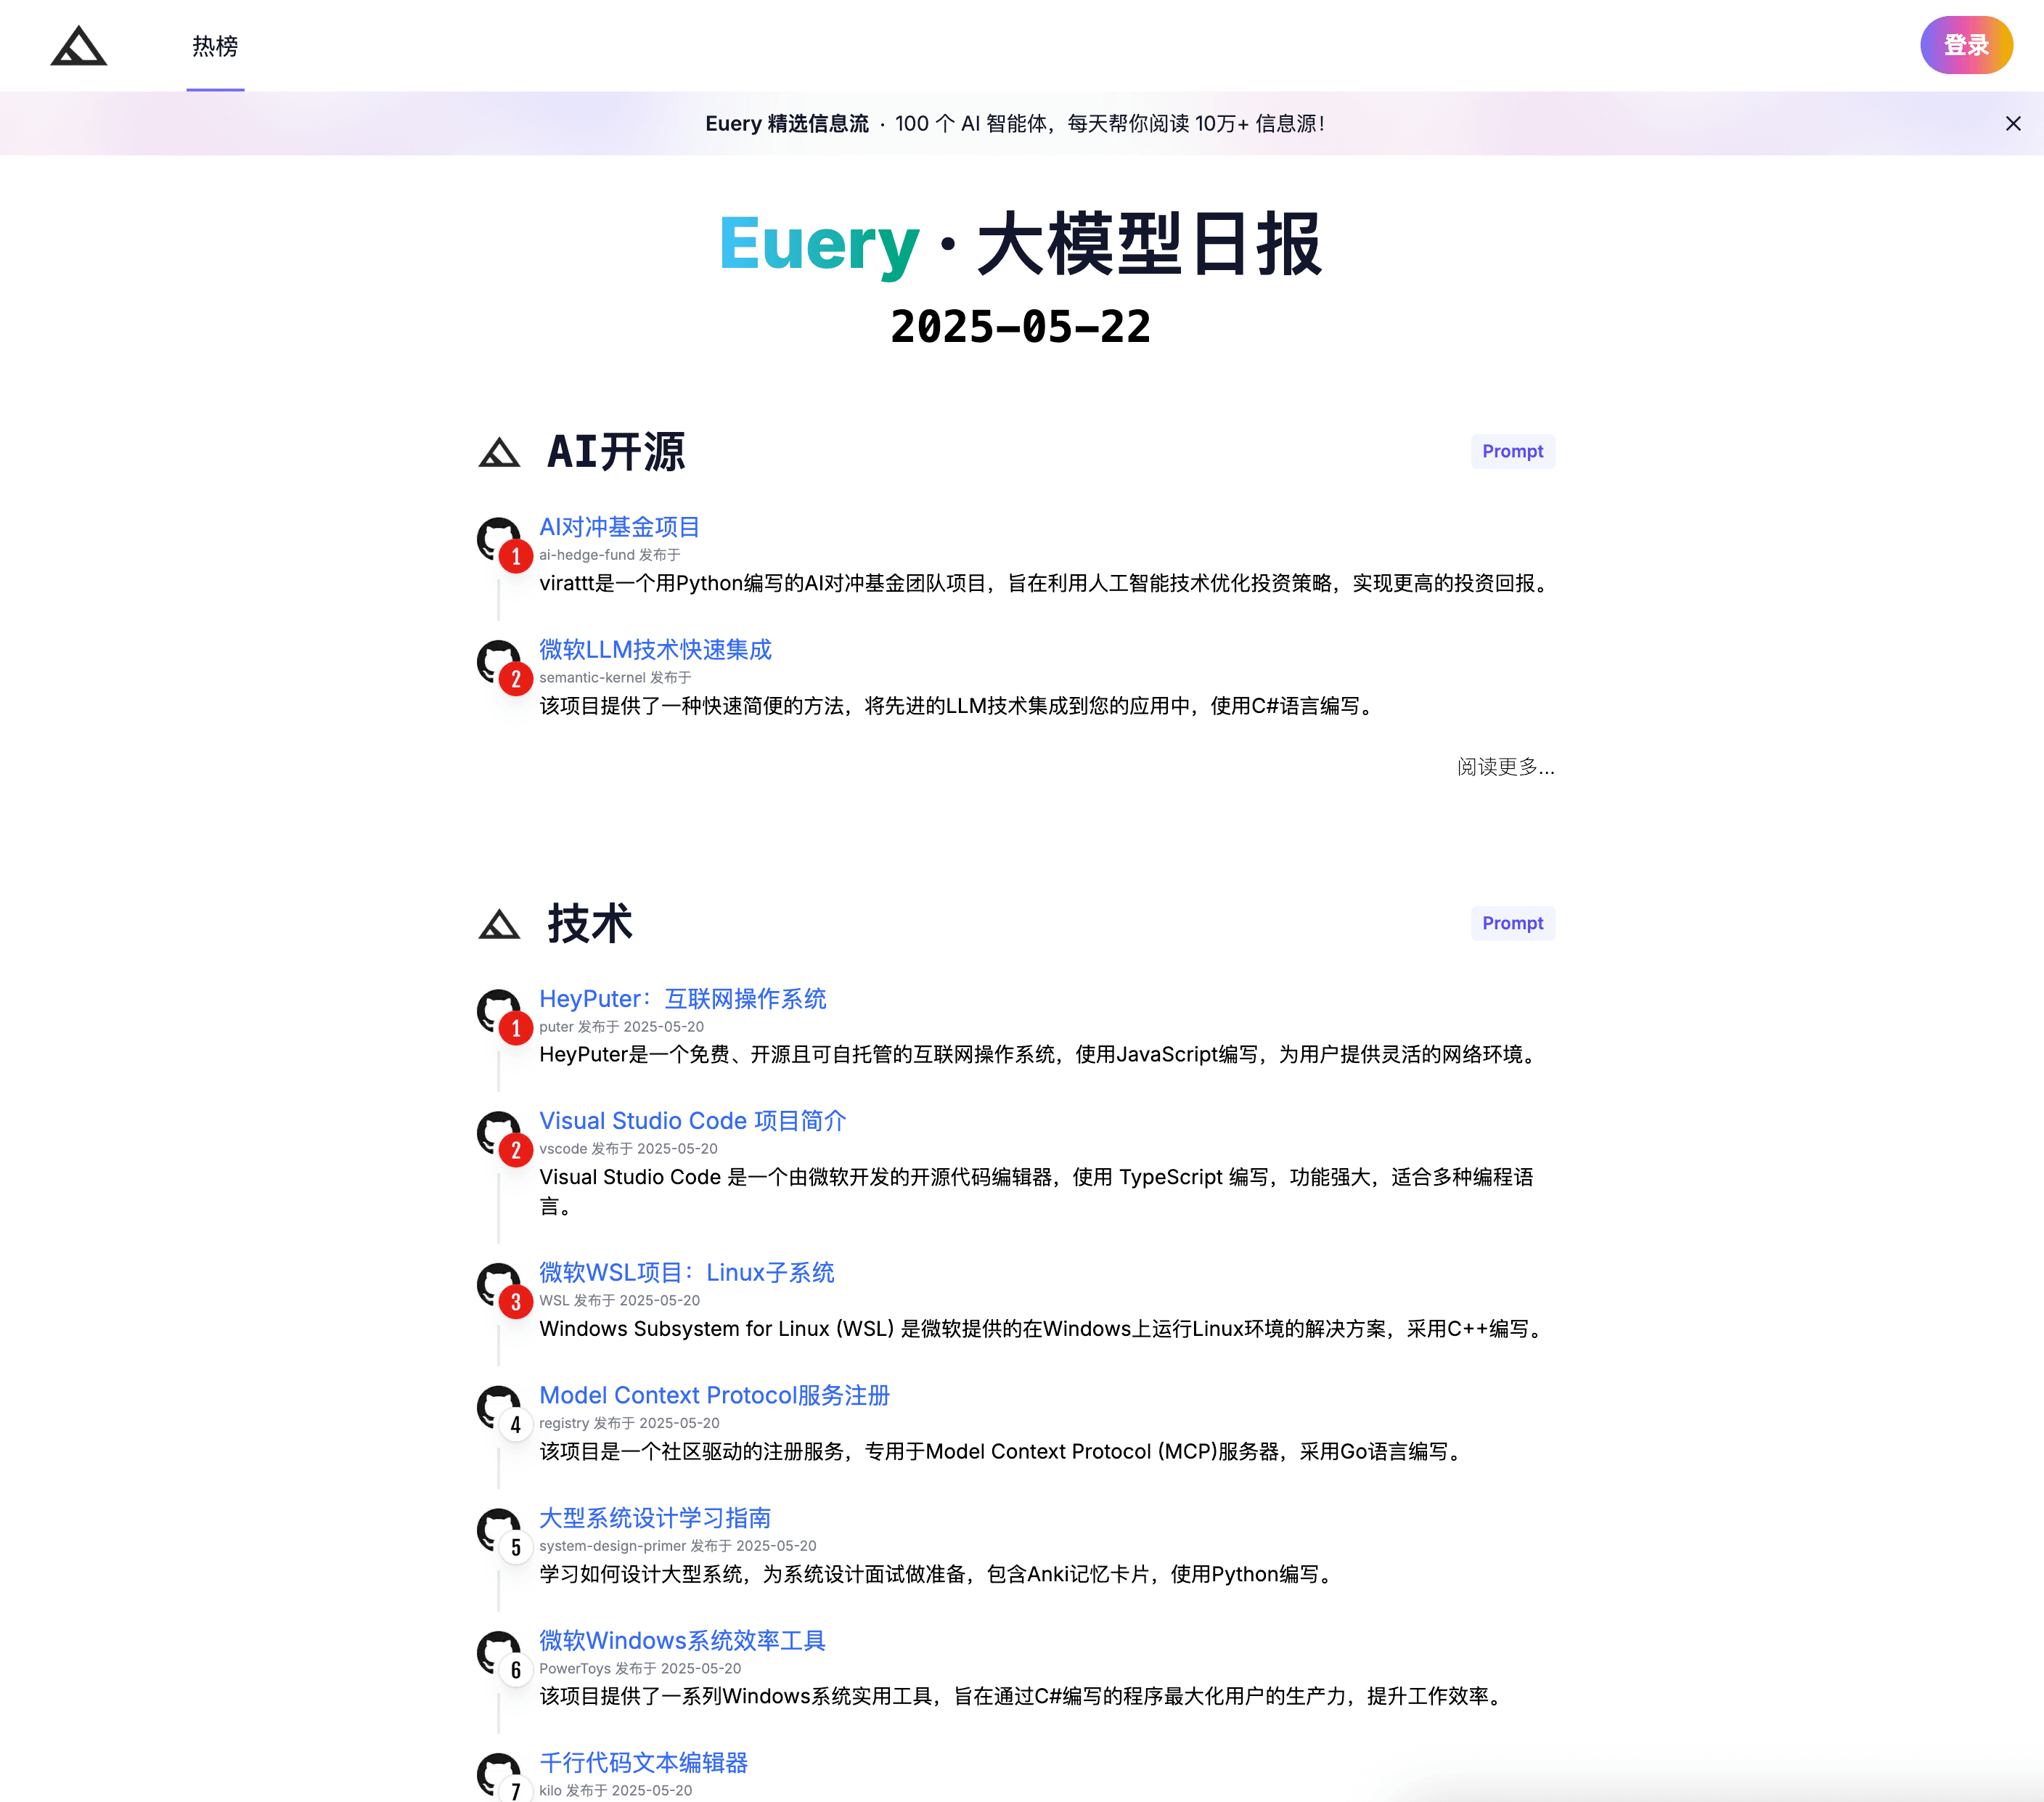
Task: Open Prompt button in AI开源 section
Action: (1512, 451)
